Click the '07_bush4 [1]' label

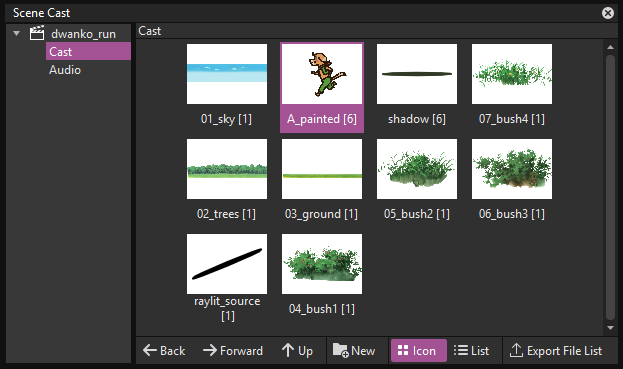(x=512, y=119)
